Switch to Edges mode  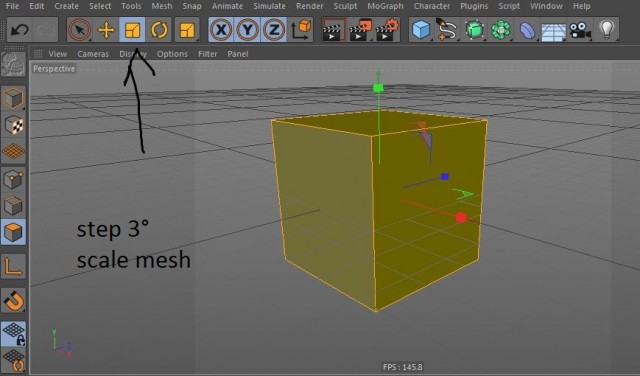(x=13, y=205)
